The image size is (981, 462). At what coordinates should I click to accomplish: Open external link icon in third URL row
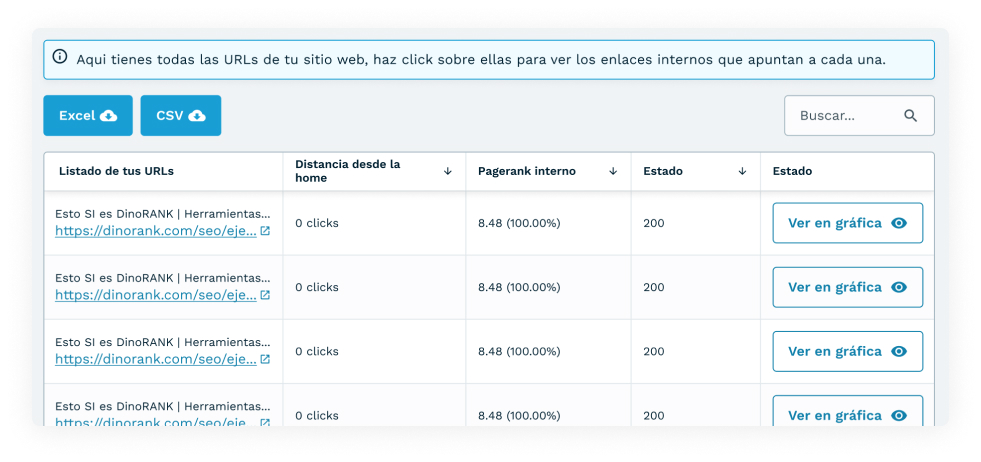[265, 359]
